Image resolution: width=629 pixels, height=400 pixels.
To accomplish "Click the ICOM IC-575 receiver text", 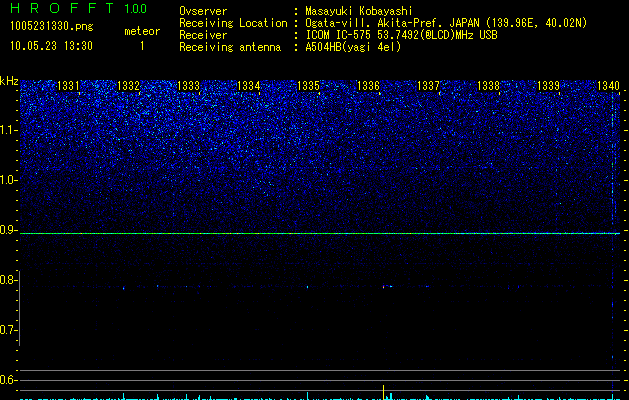I will pyautogui.click(x=401, y=35).
